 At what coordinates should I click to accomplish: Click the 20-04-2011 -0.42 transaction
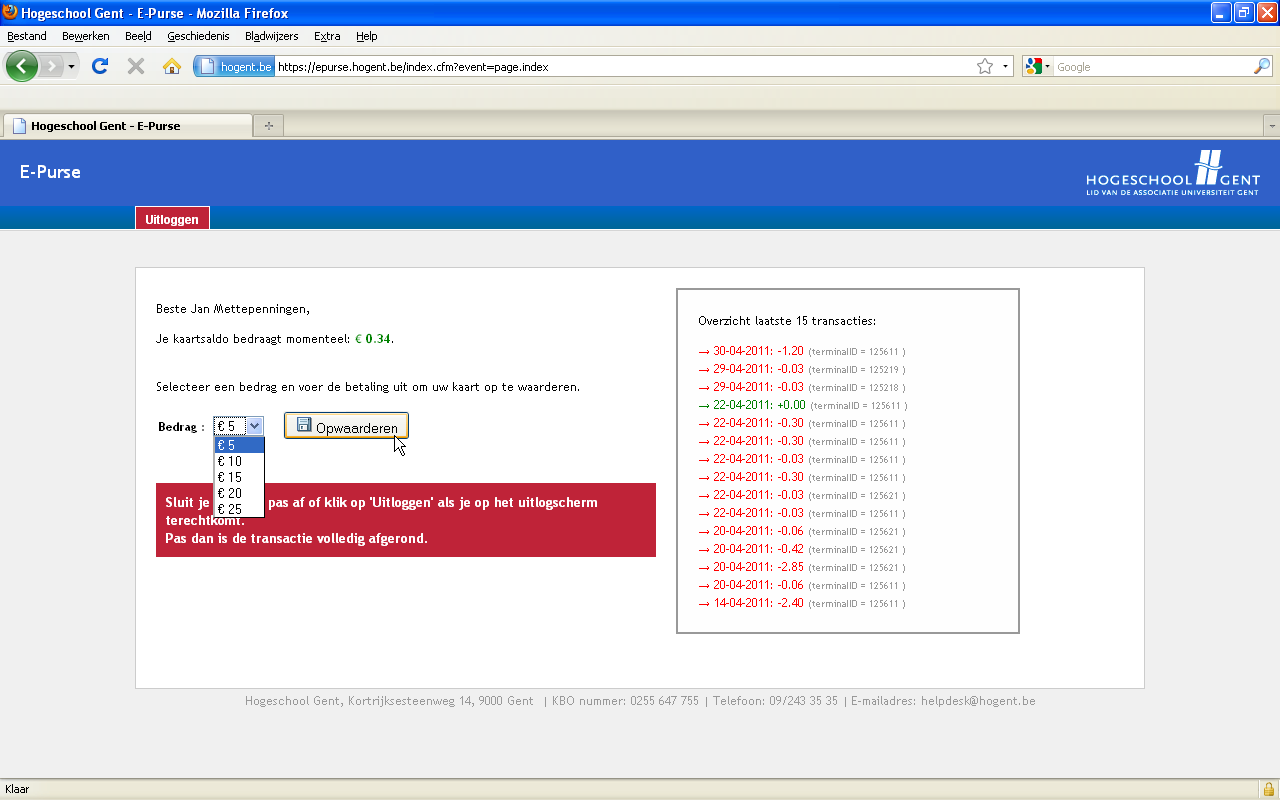802,549
